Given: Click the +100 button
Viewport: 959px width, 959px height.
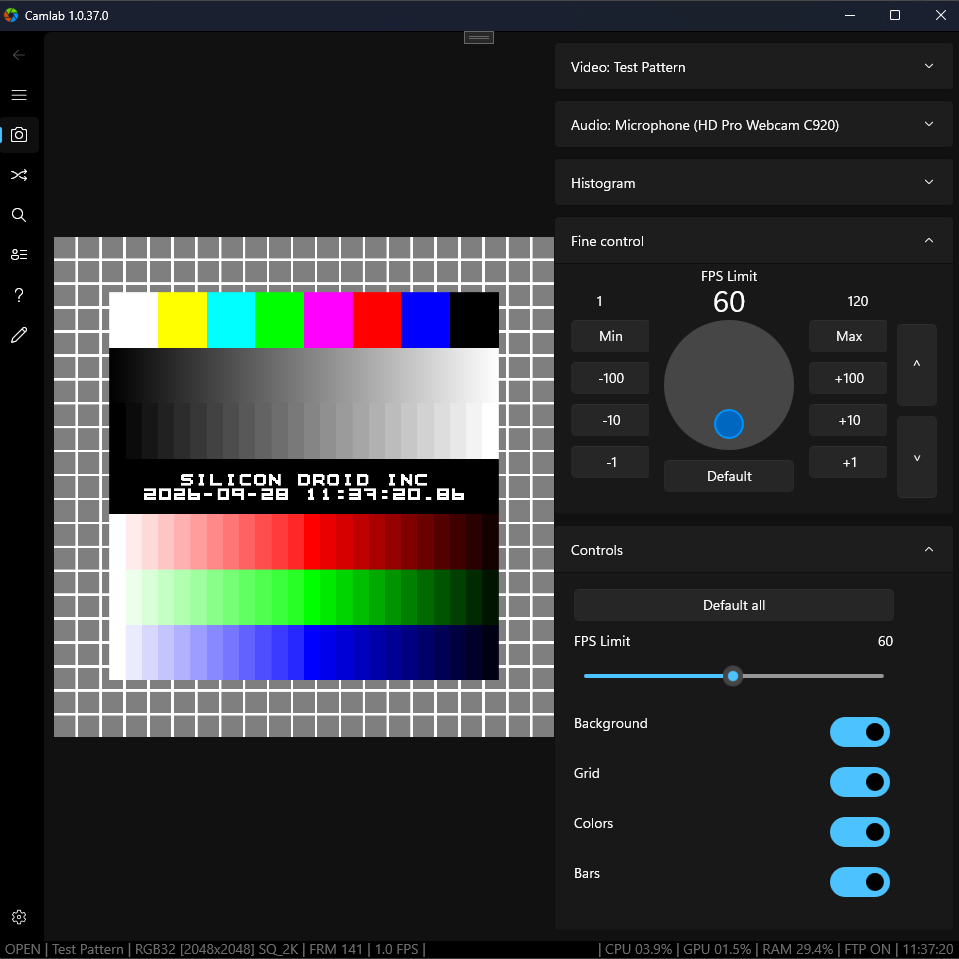Looking at the screenshot, I should [848, 378].
